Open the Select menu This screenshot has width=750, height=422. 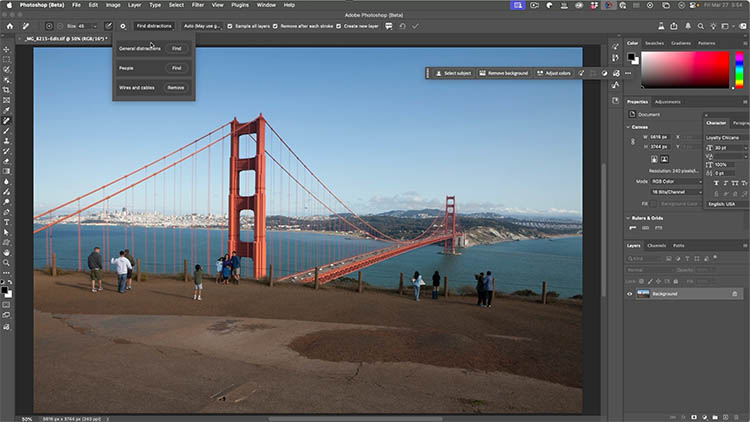(176, 5)
